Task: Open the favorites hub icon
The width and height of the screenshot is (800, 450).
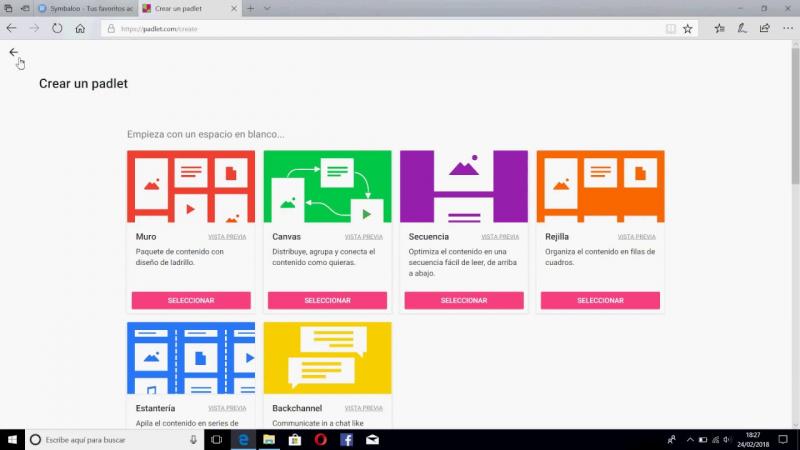Action: 719,29
